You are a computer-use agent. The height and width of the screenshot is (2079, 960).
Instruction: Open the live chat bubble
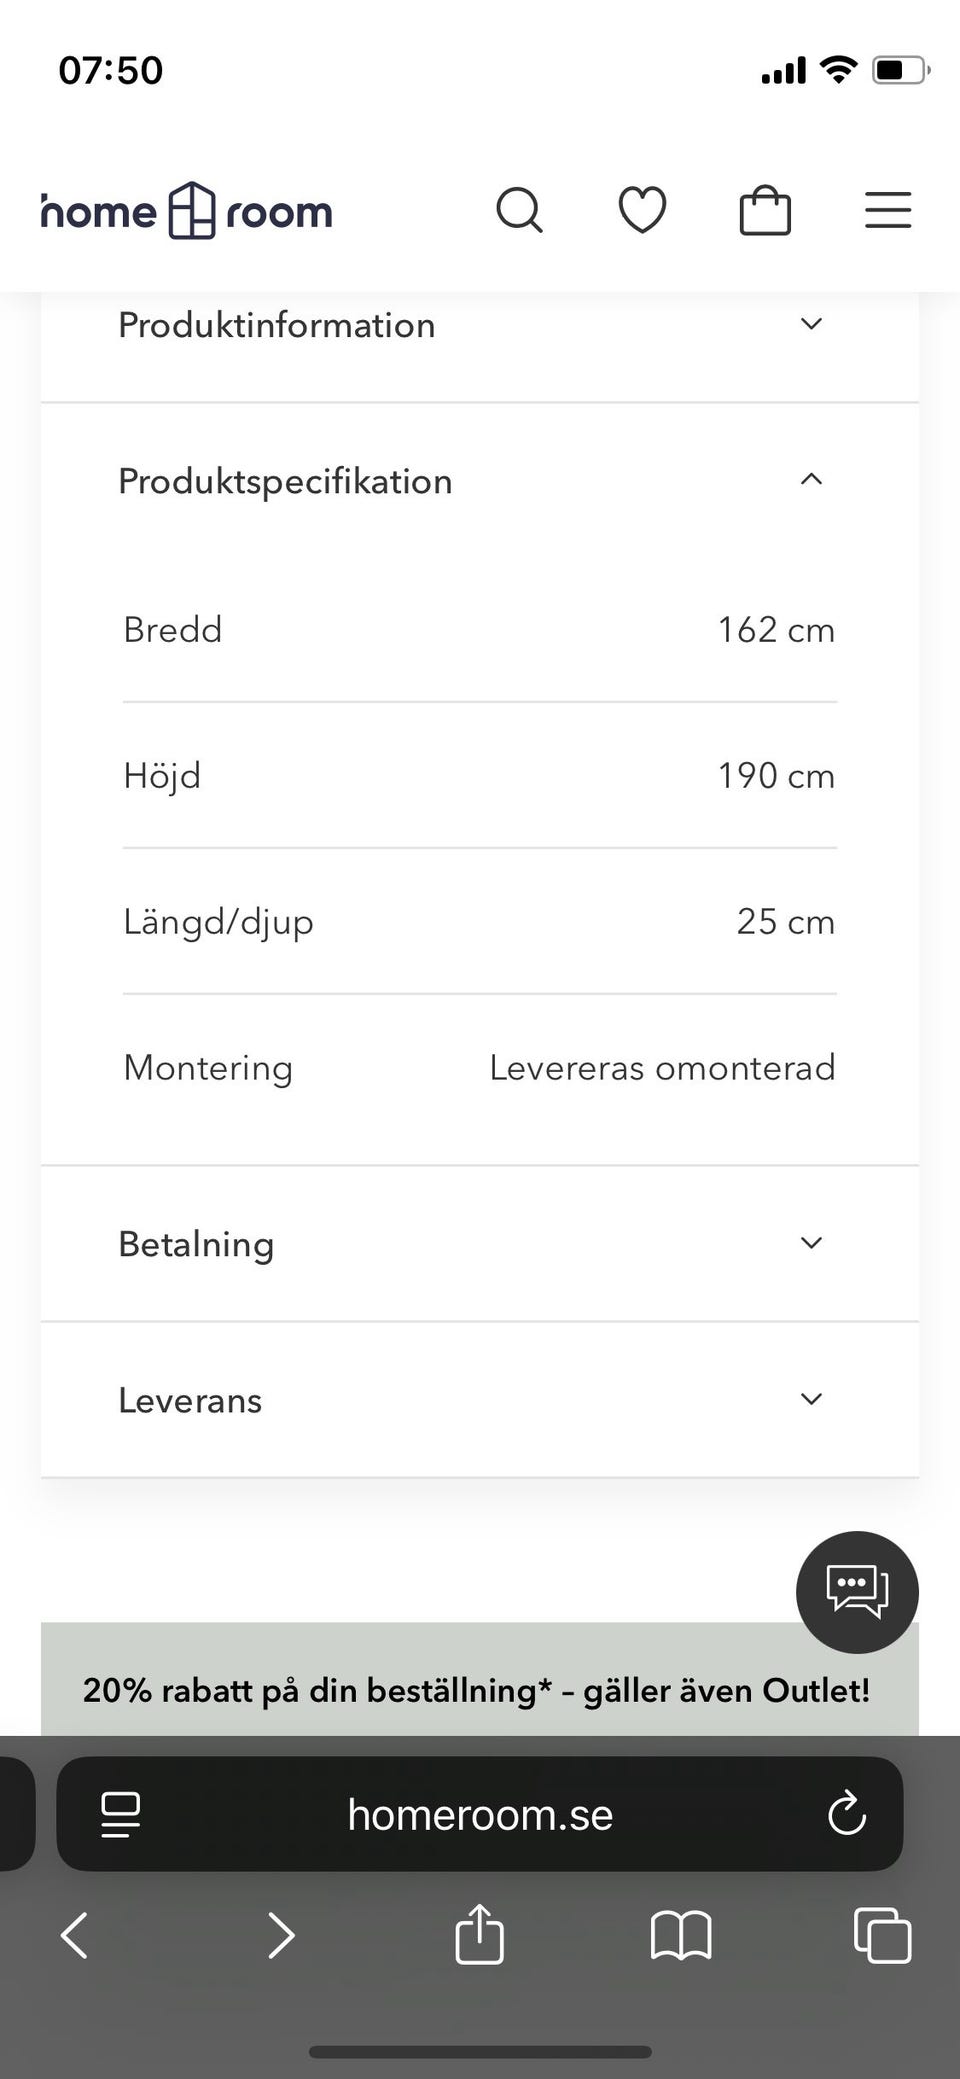point(857,1591)
